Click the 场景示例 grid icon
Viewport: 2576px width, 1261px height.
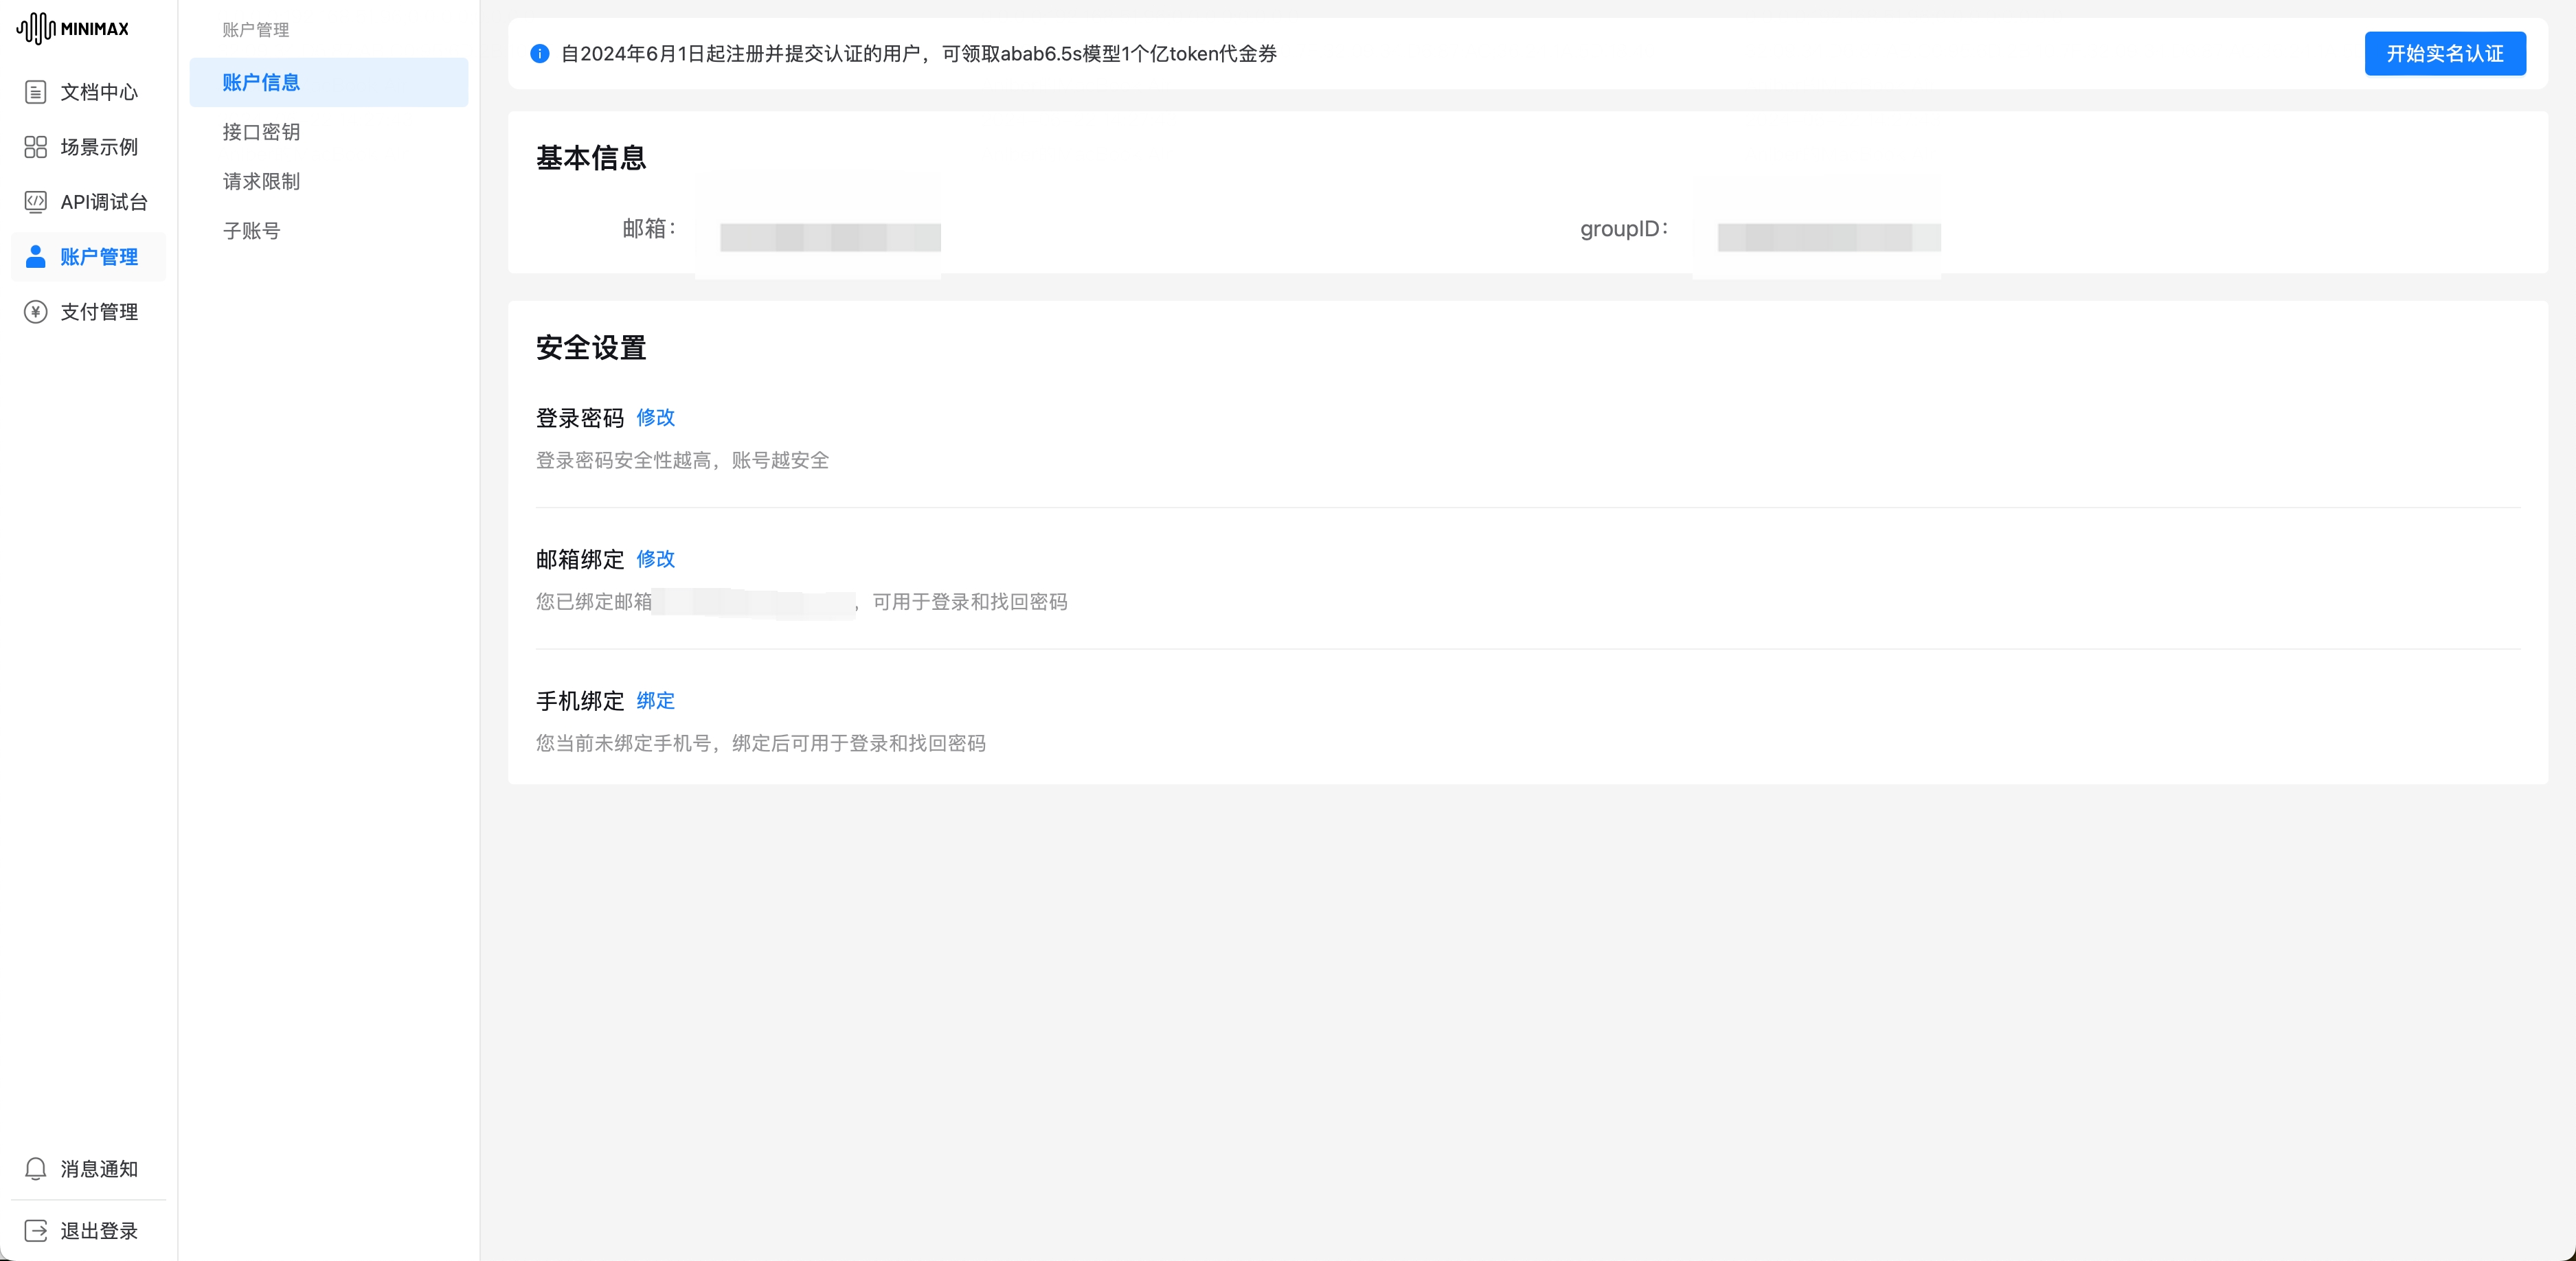(x=35, y=147)
